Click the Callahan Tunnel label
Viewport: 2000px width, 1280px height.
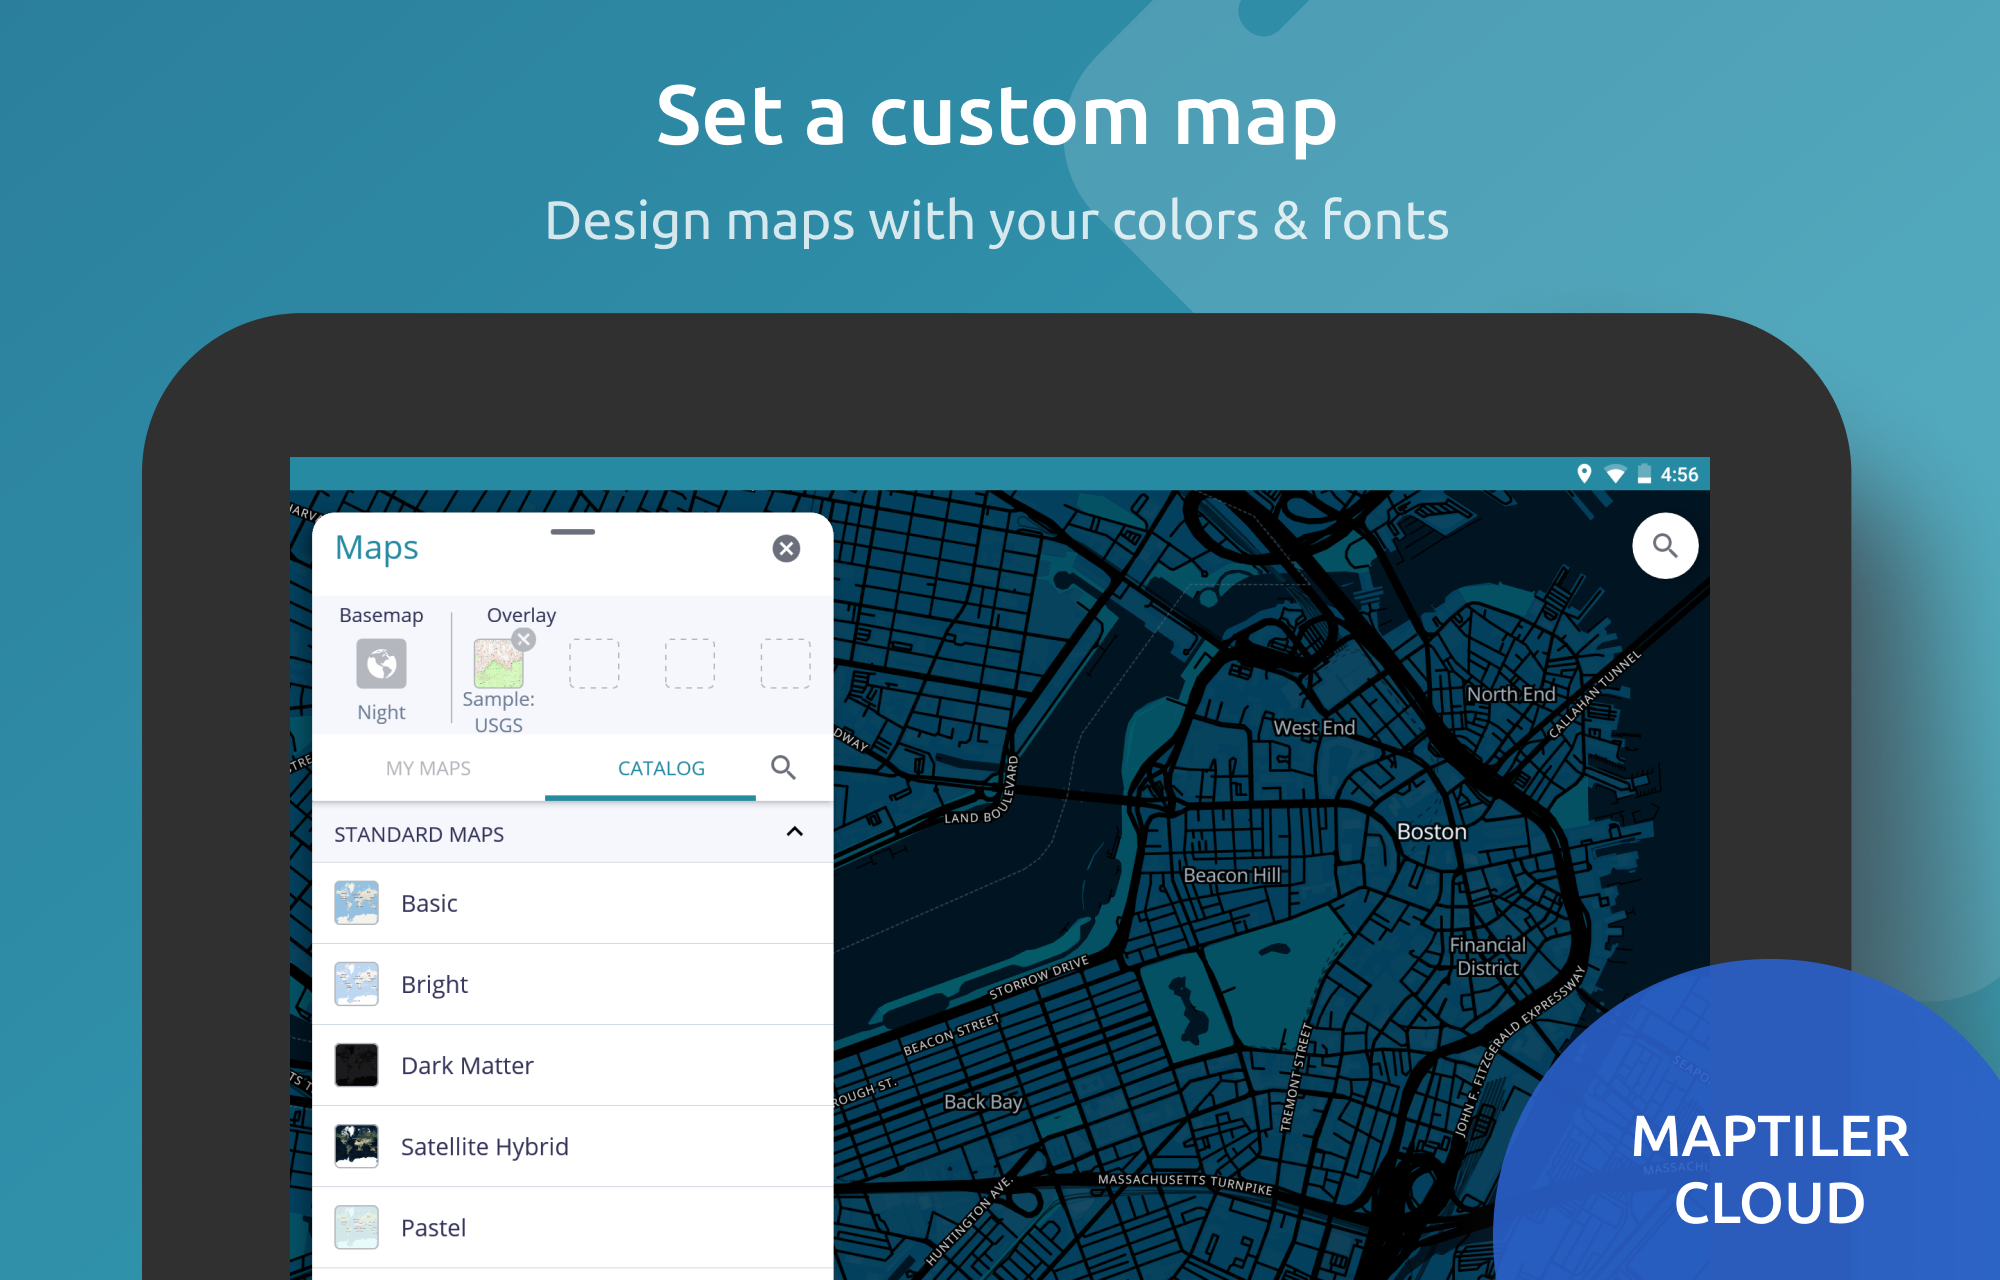click(1595, 694)
